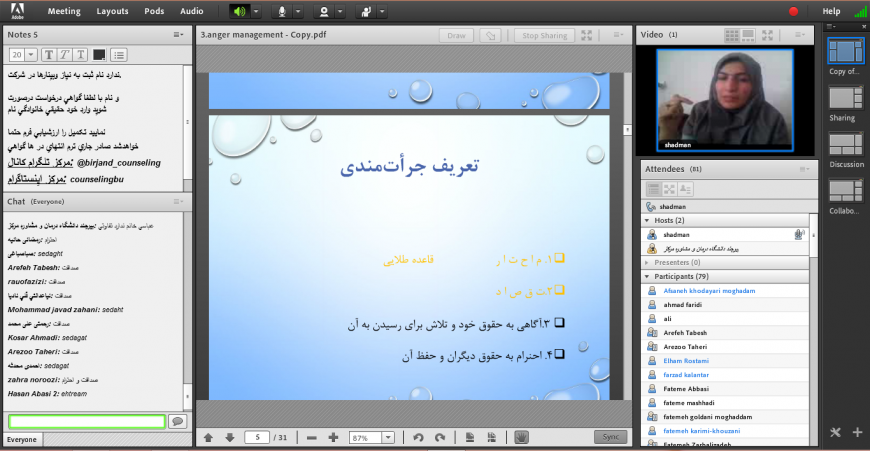Toggle Share pod full screen

coord(586,35)
